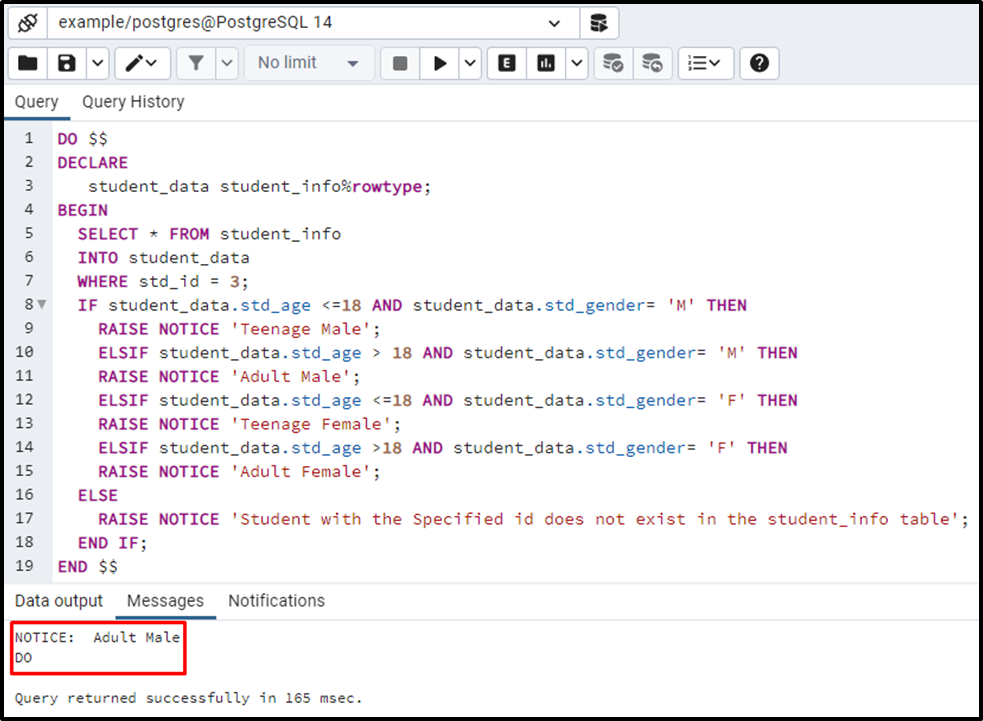The height and width of the screenshot is (721, 983).
Task: Execute the query with the play button
Action: (440, 63)
